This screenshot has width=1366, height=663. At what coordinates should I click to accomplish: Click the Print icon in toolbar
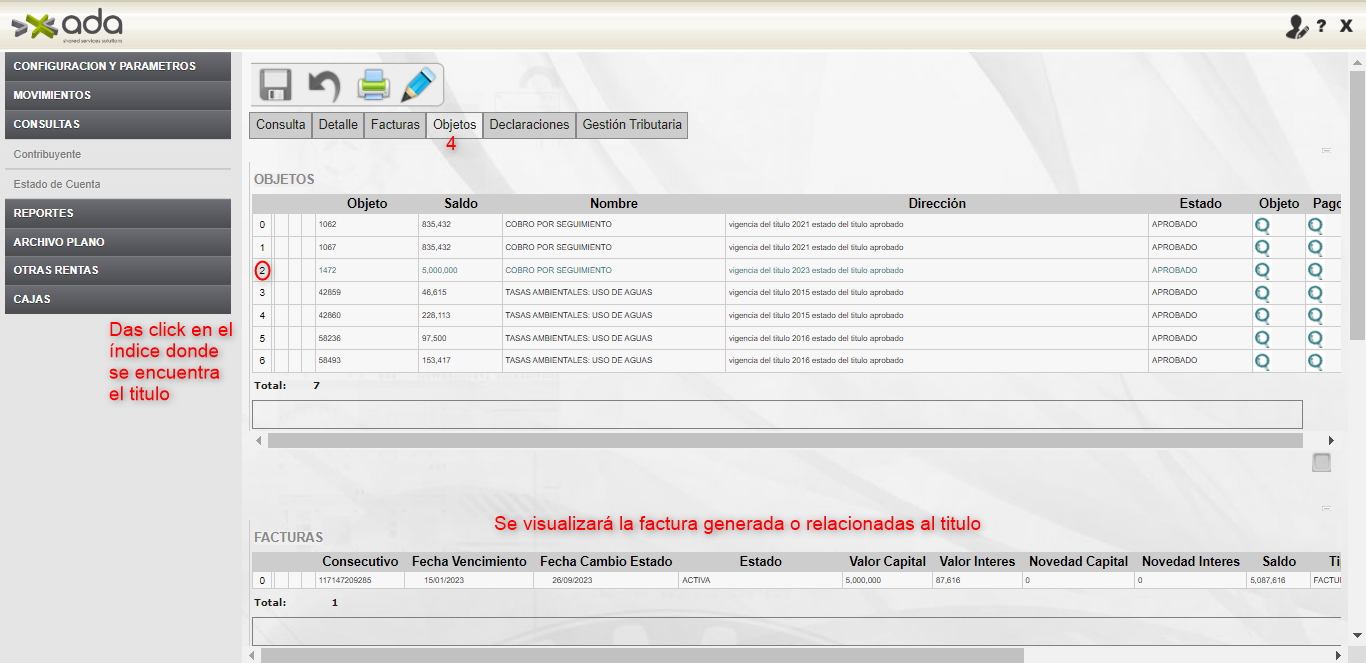tap(373, 85)
